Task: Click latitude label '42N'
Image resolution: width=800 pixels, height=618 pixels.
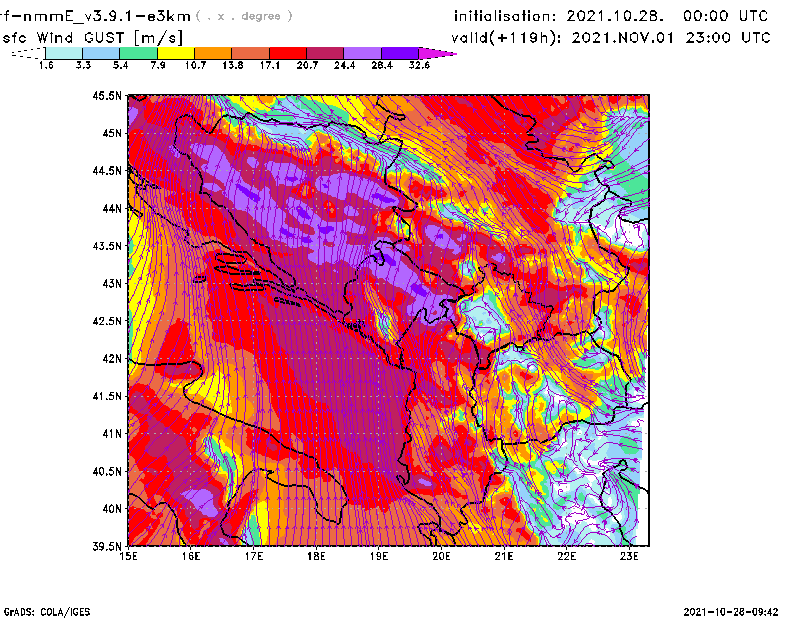Action: click(112, 359)
